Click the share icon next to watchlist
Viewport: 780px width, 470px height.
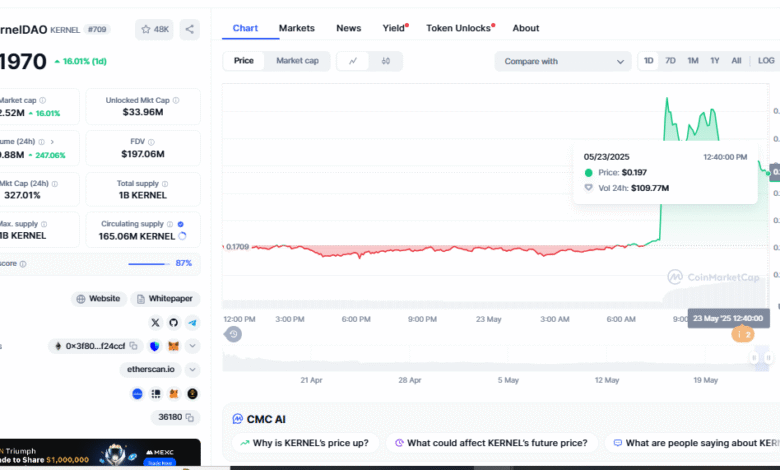click(x=190, y=29)
